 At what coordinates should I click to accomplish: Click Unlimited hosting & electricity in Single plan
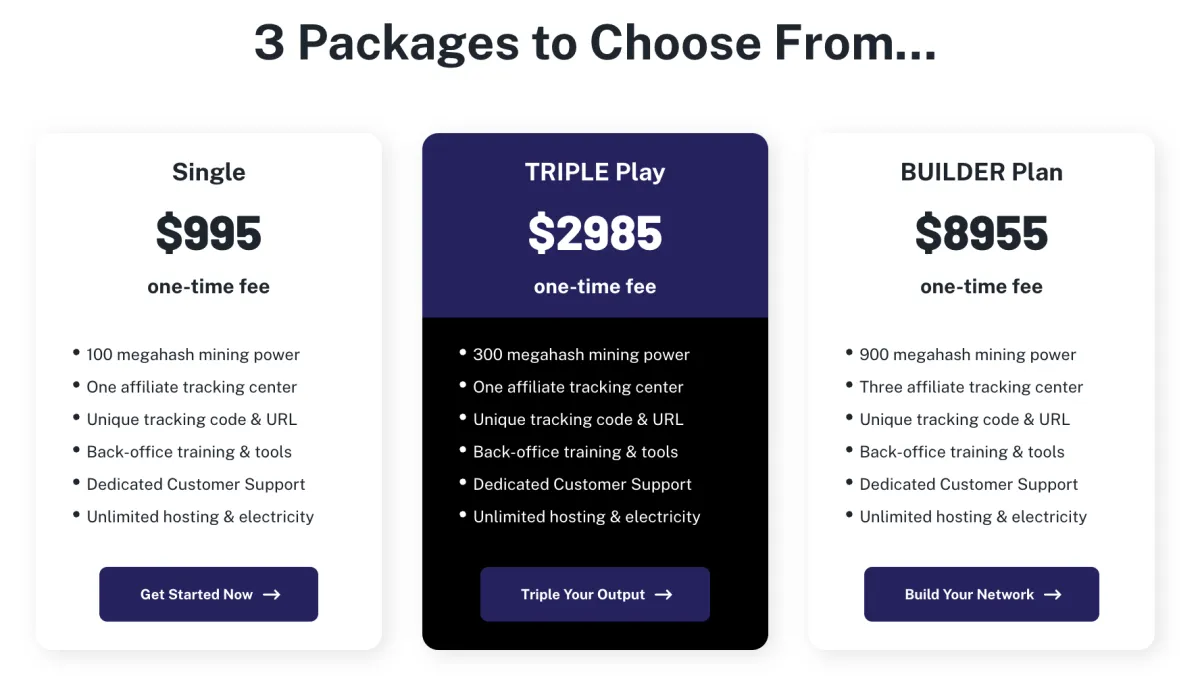pos(200,516)
